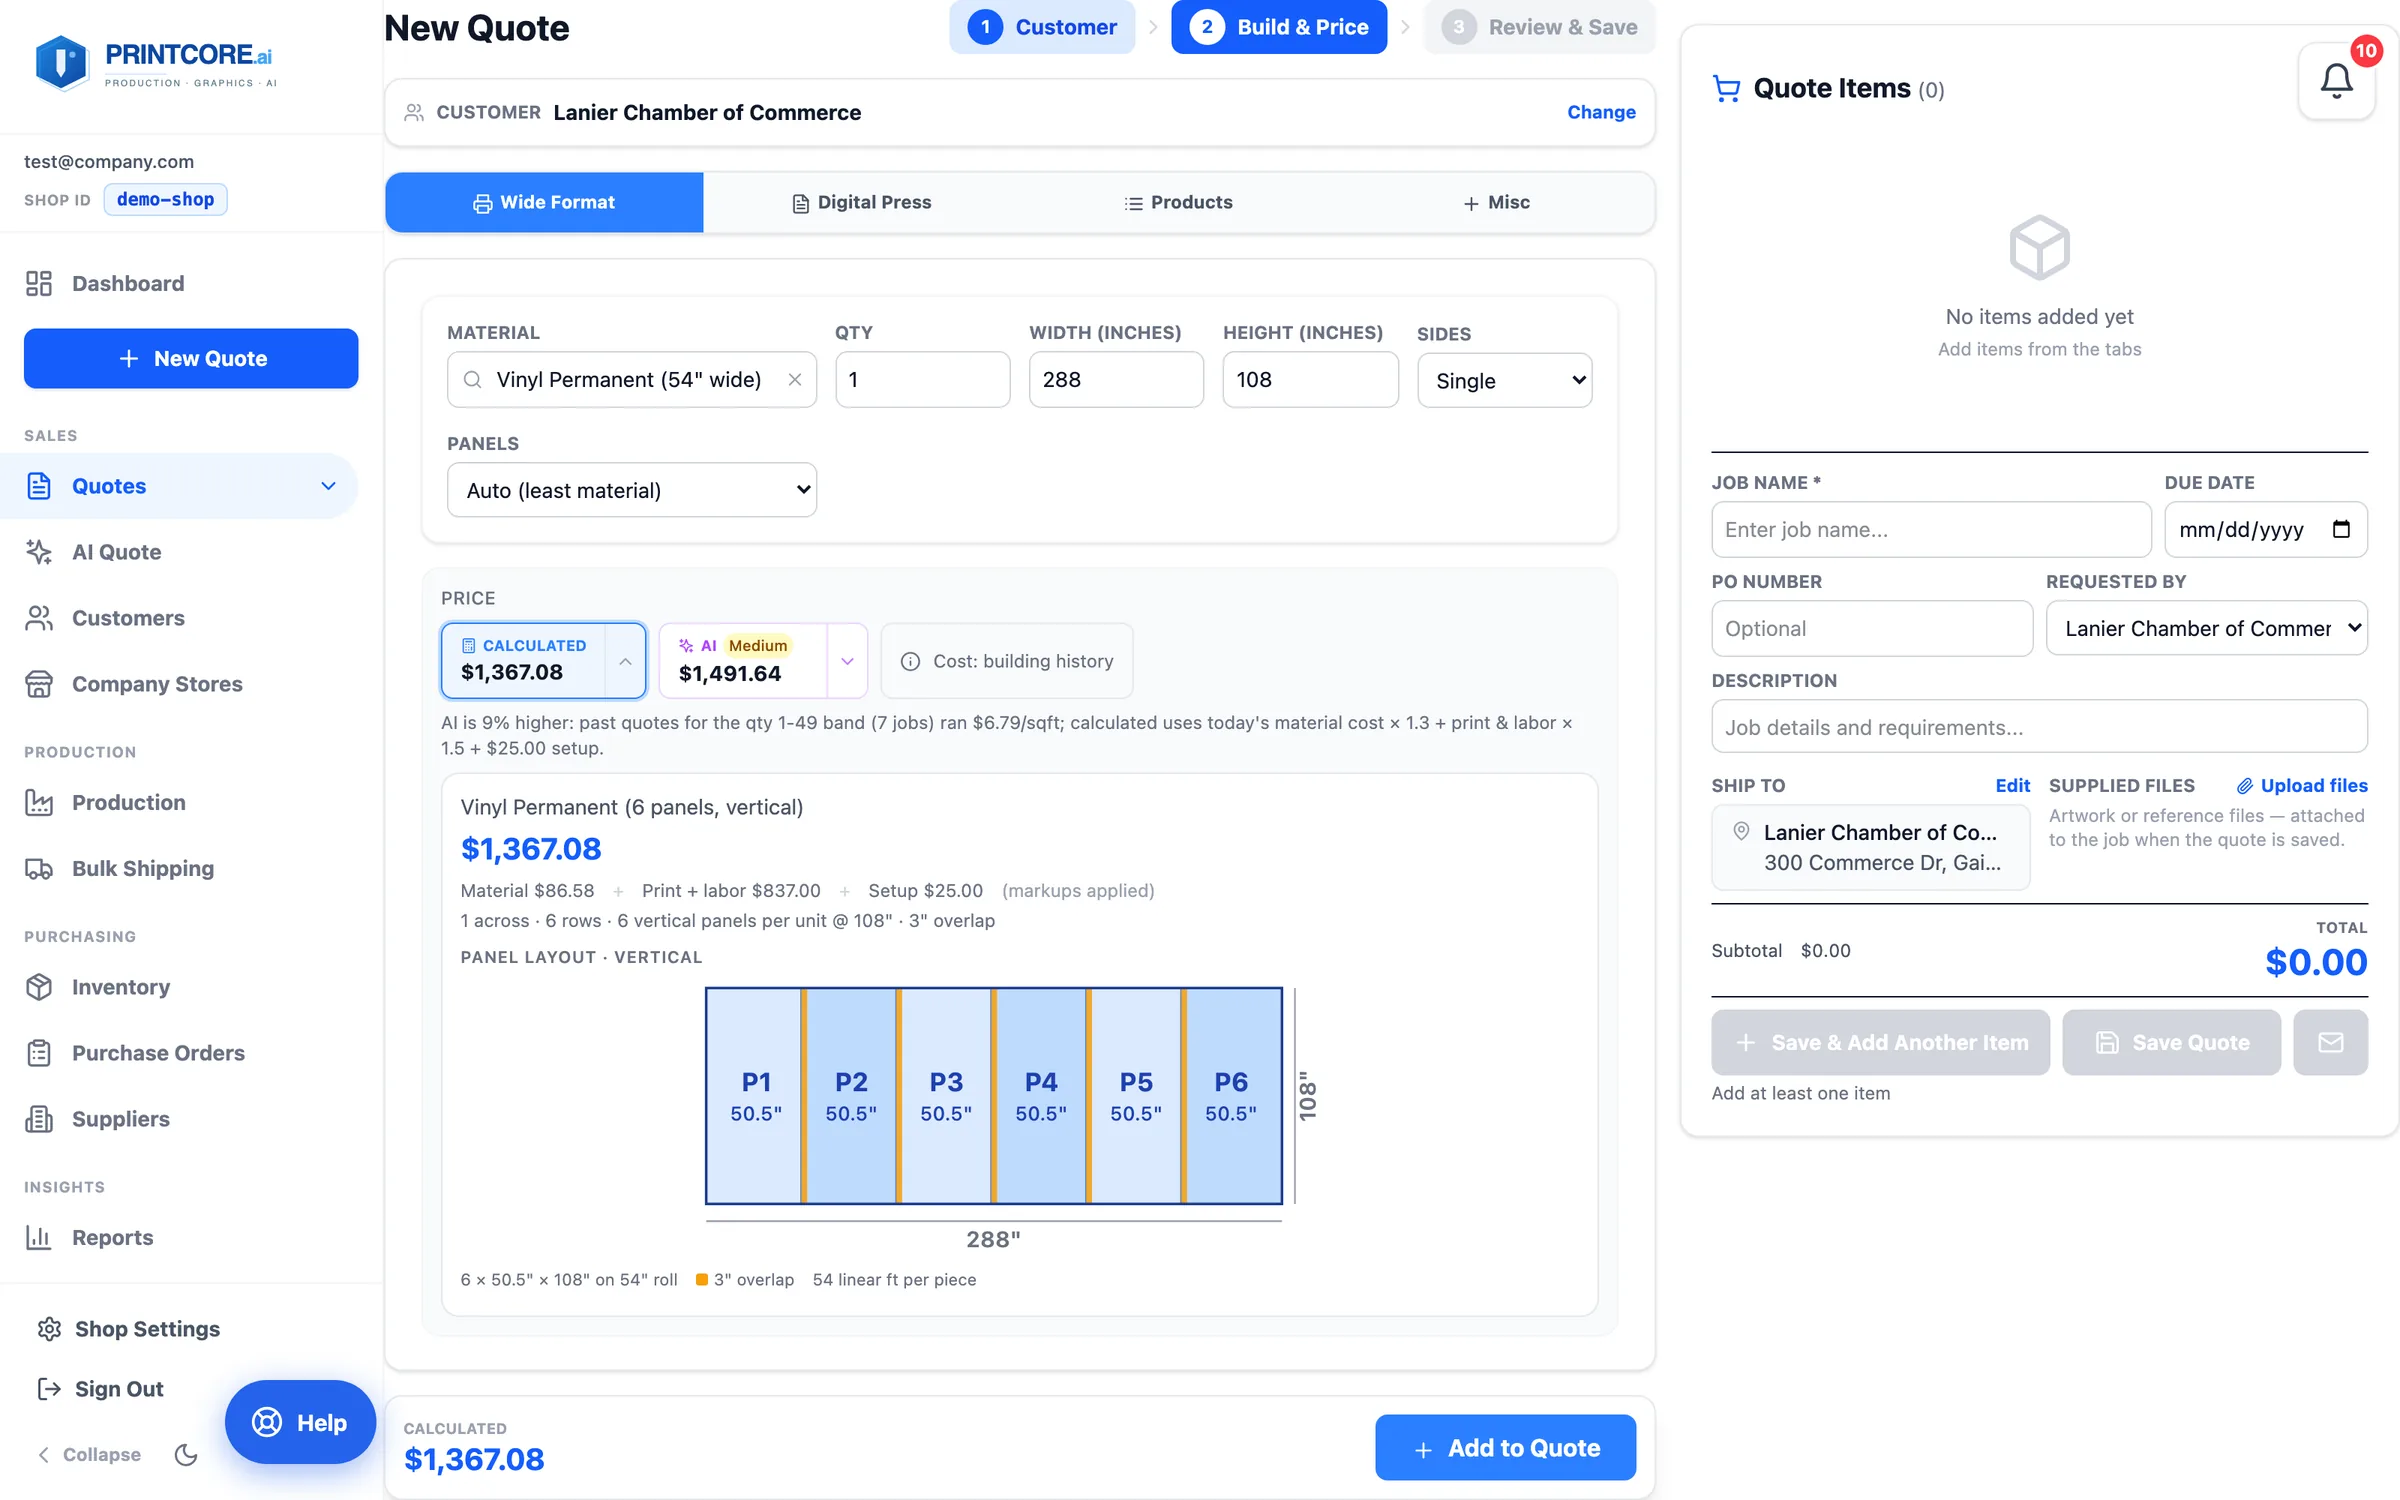Collapse the Calculated price details chevron

pyautogui.click(x=625, y=661)
